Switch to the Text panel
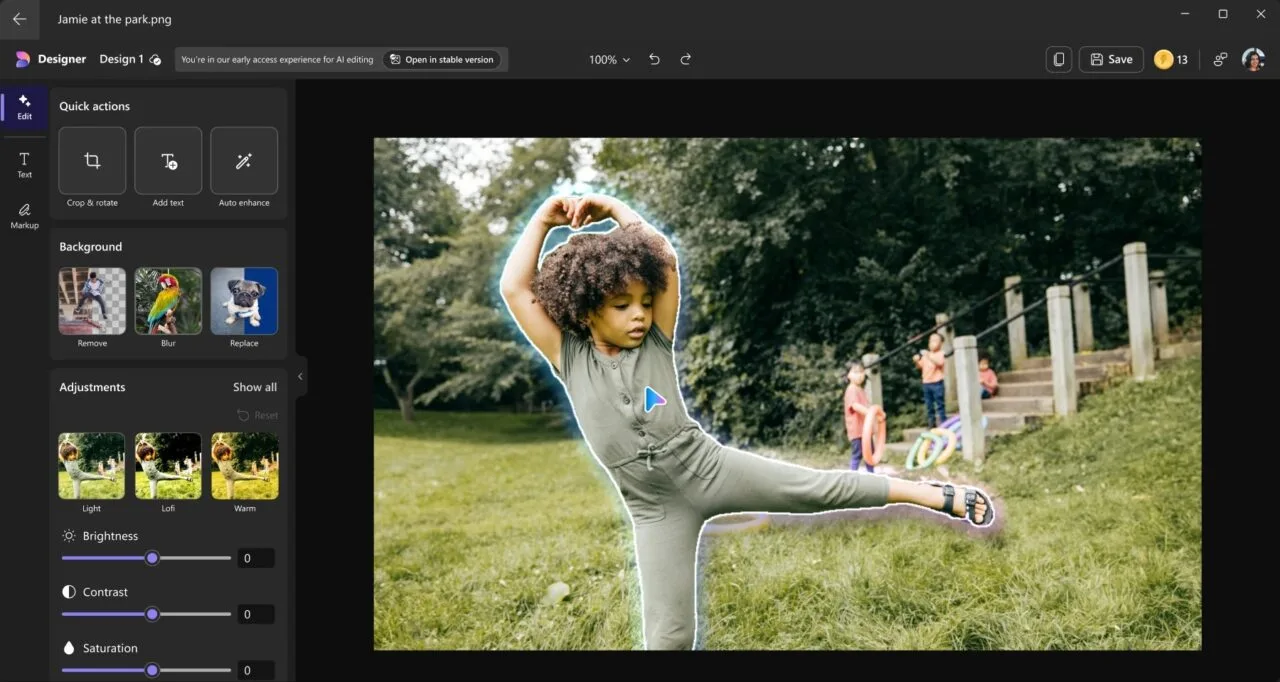 [x=23, y=164]
